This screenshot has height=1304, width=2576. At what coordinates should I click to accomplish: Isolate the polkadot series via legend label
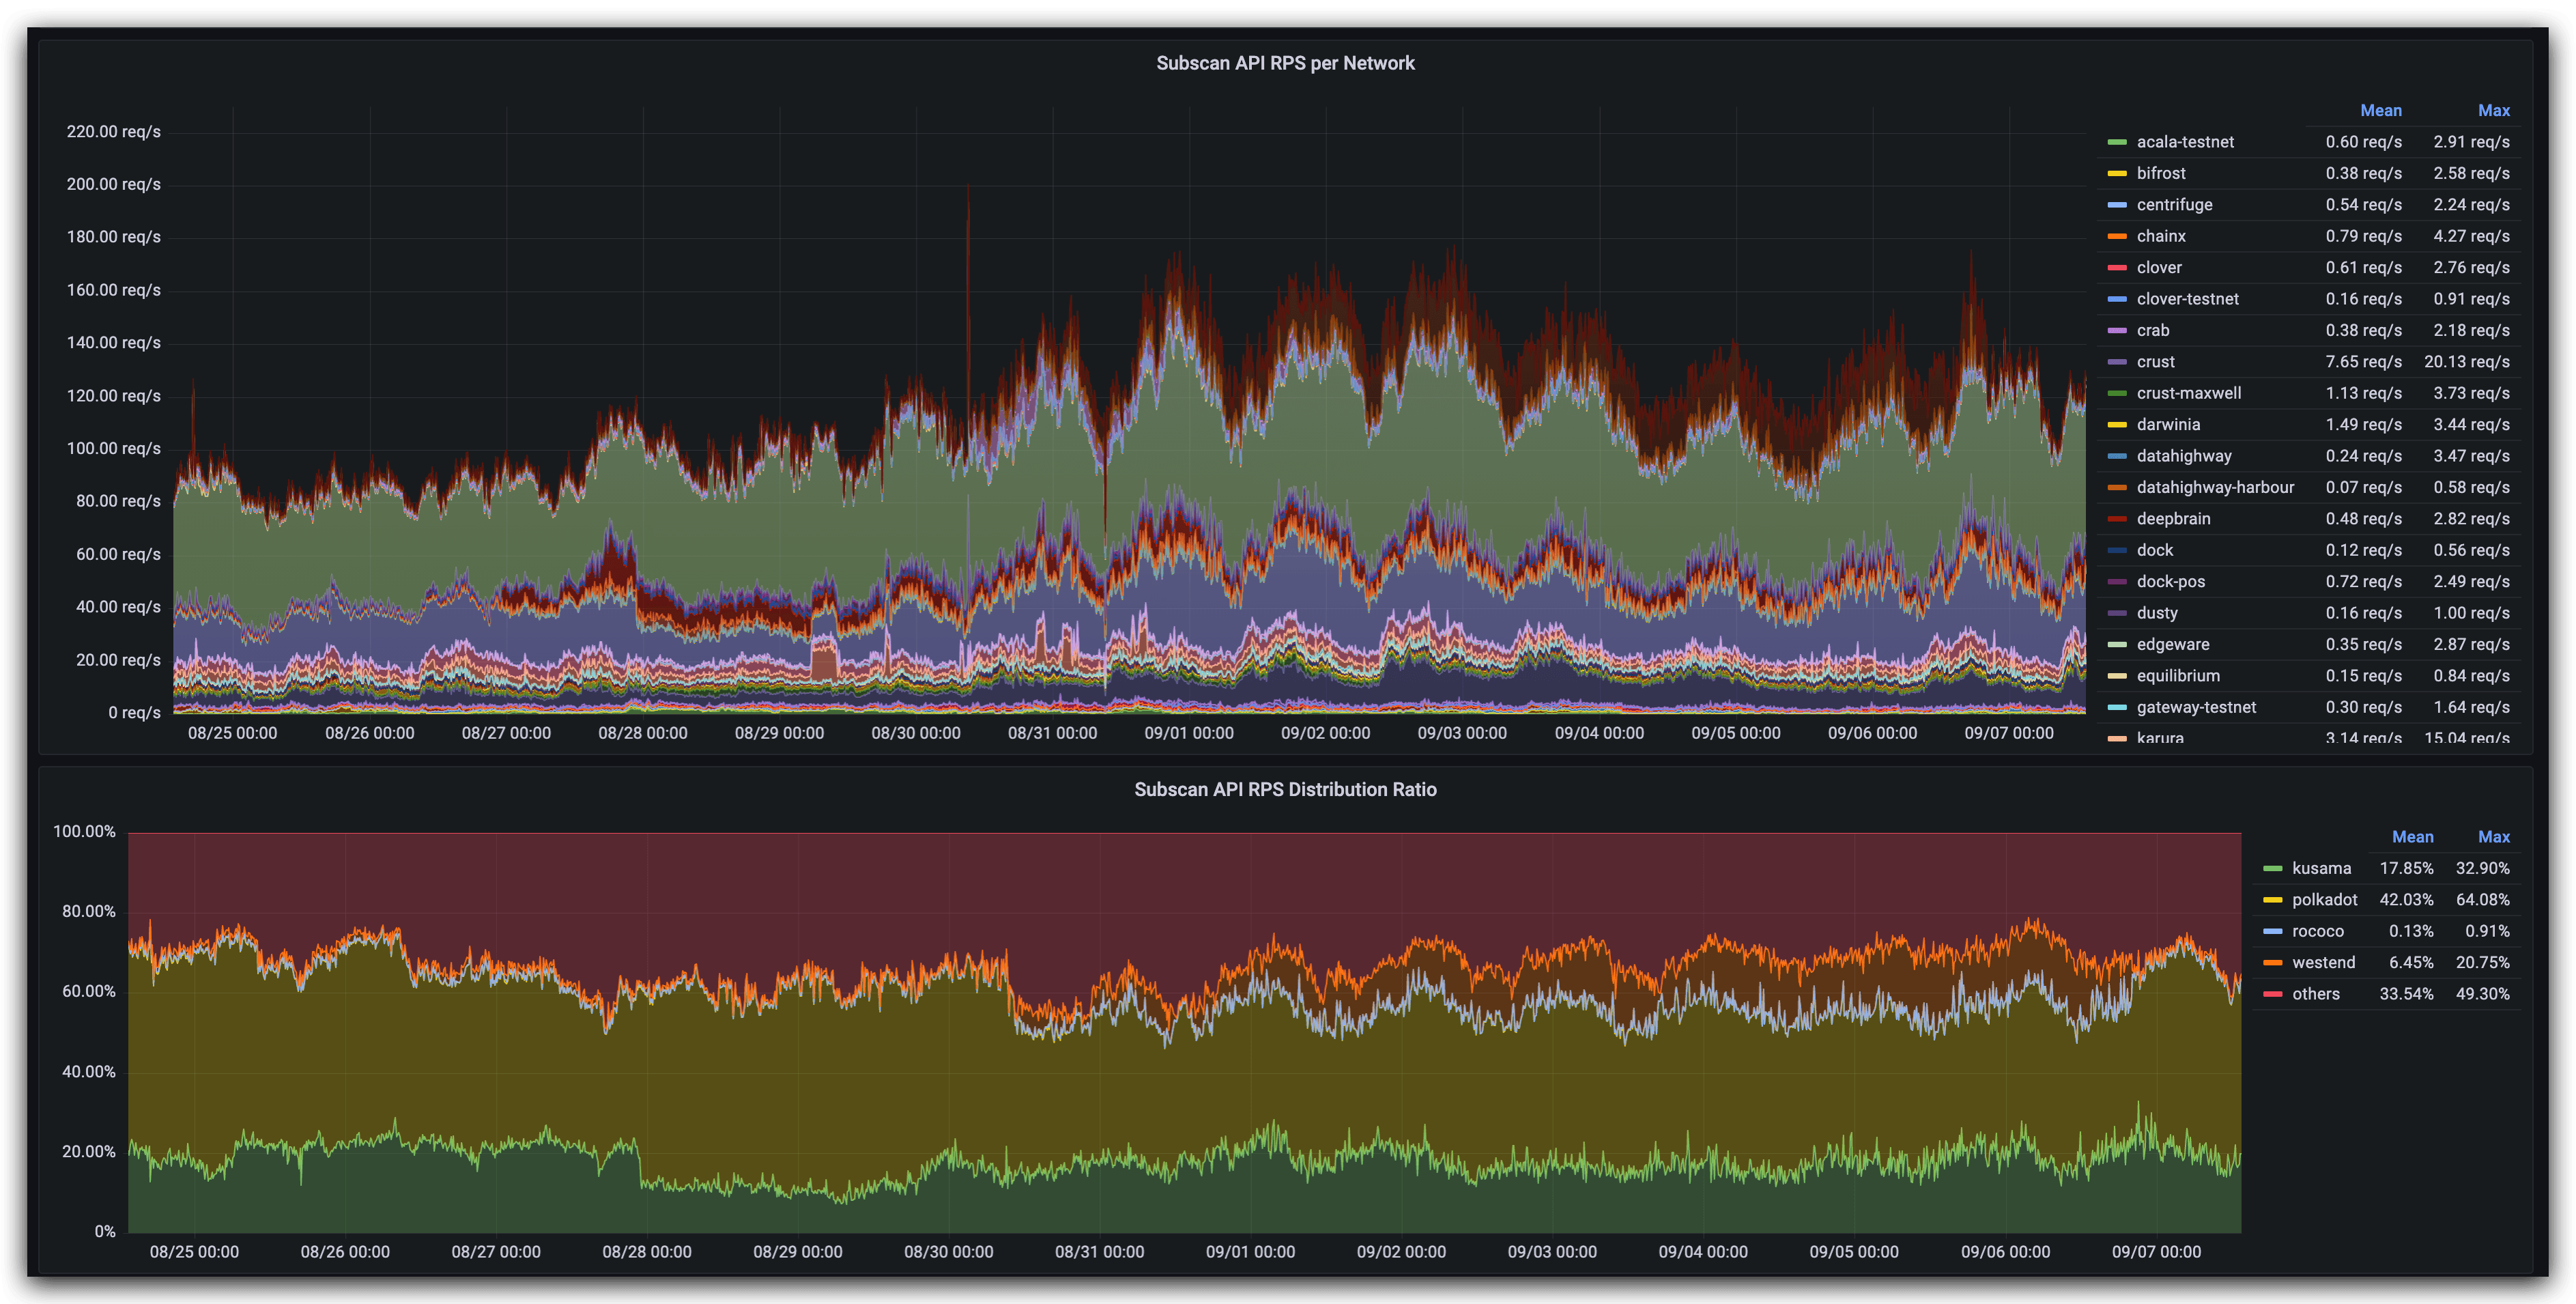2324,900
